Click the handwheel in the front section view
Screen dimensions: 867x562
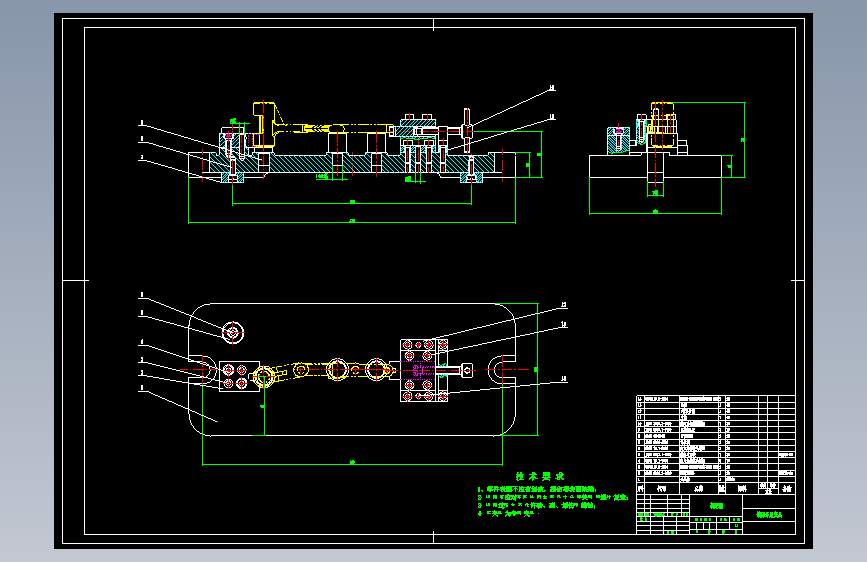[467, 131]
